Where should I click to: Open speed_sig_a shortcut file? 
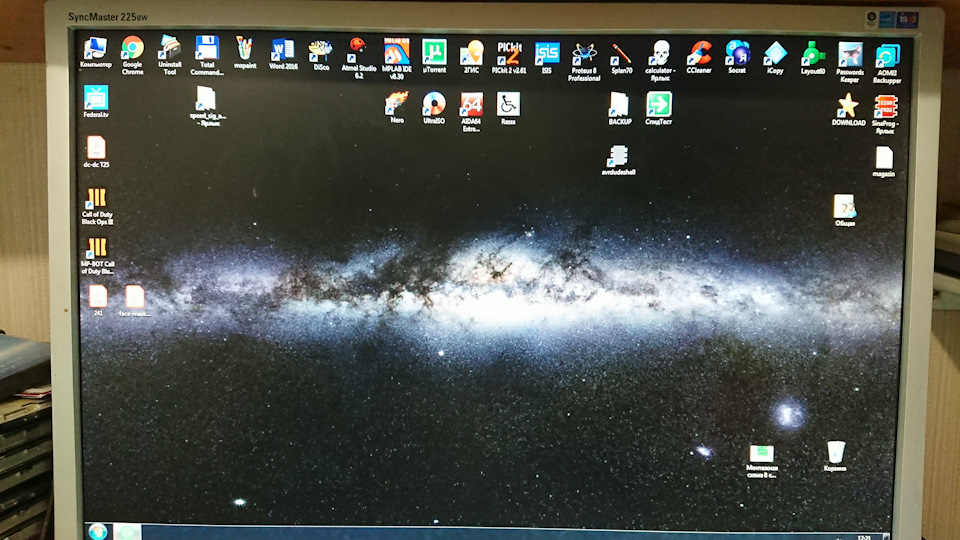click(x=207, y=106)
